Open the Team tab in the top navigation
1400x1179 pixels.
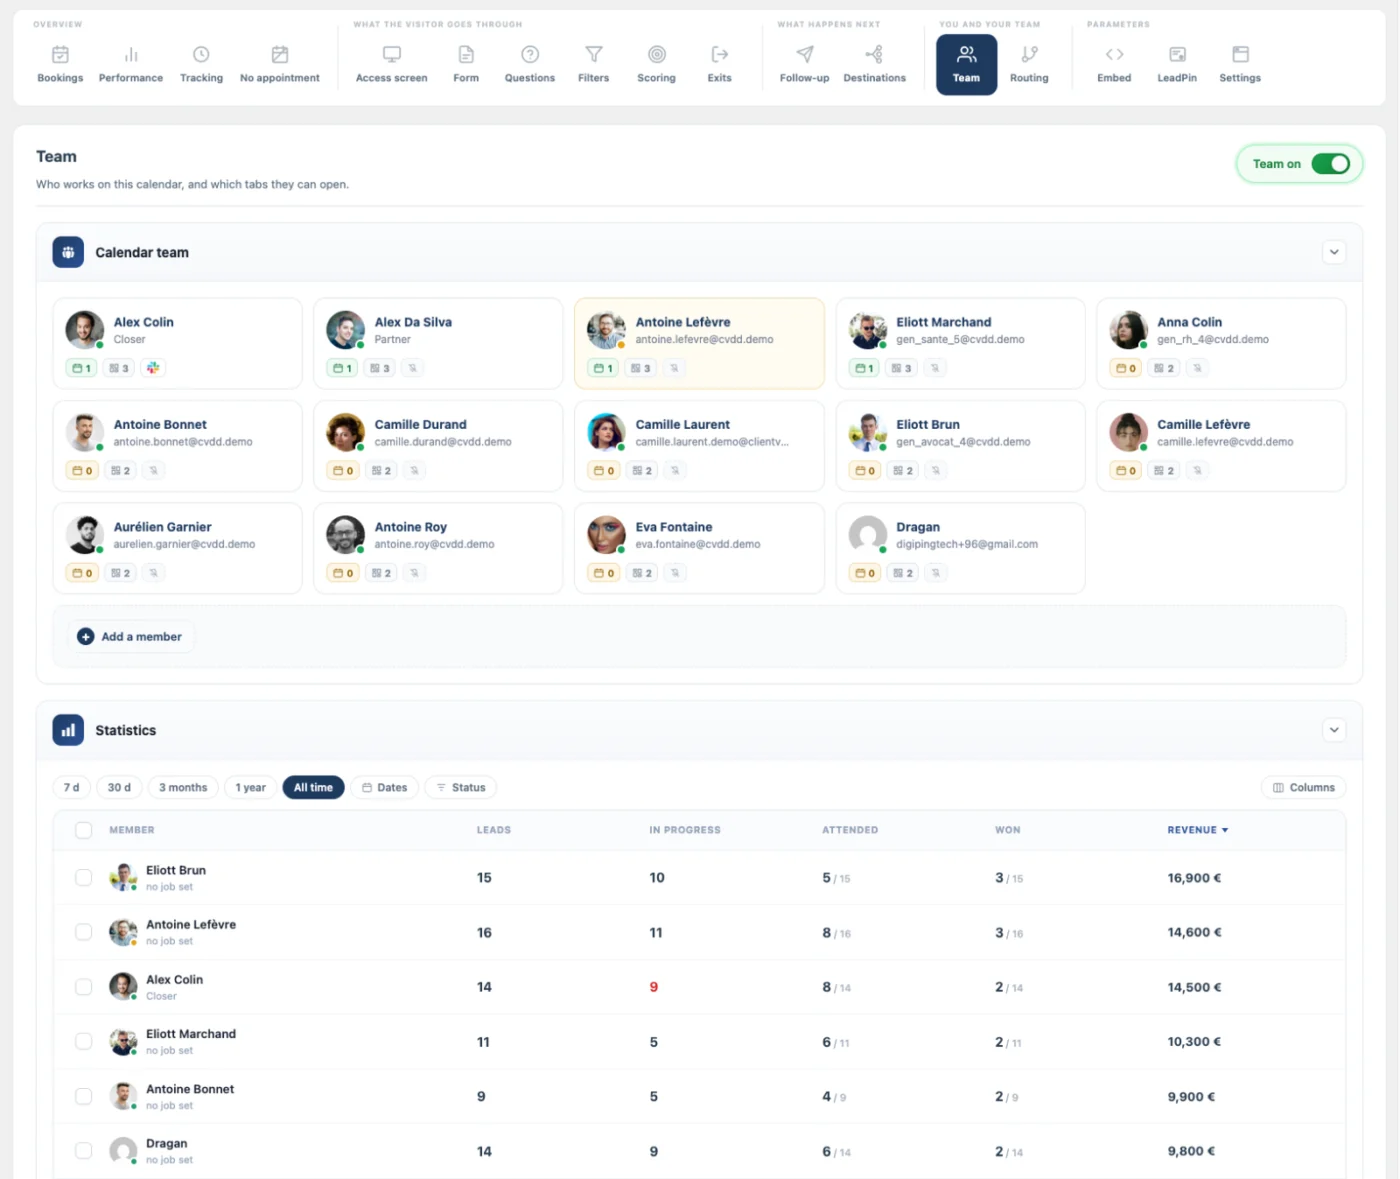coord(966,65)
